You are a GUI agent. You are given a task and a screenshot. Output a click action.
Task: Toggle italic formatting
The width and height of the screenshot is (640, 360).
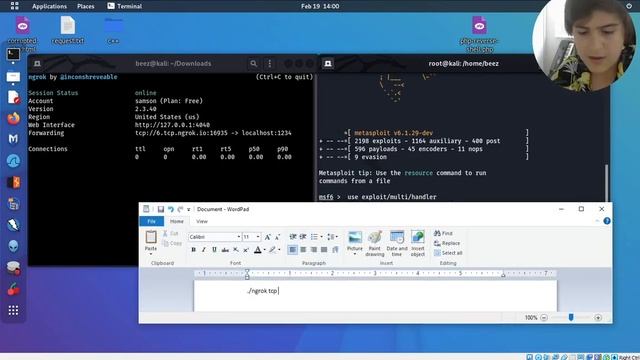pos(204,249)
